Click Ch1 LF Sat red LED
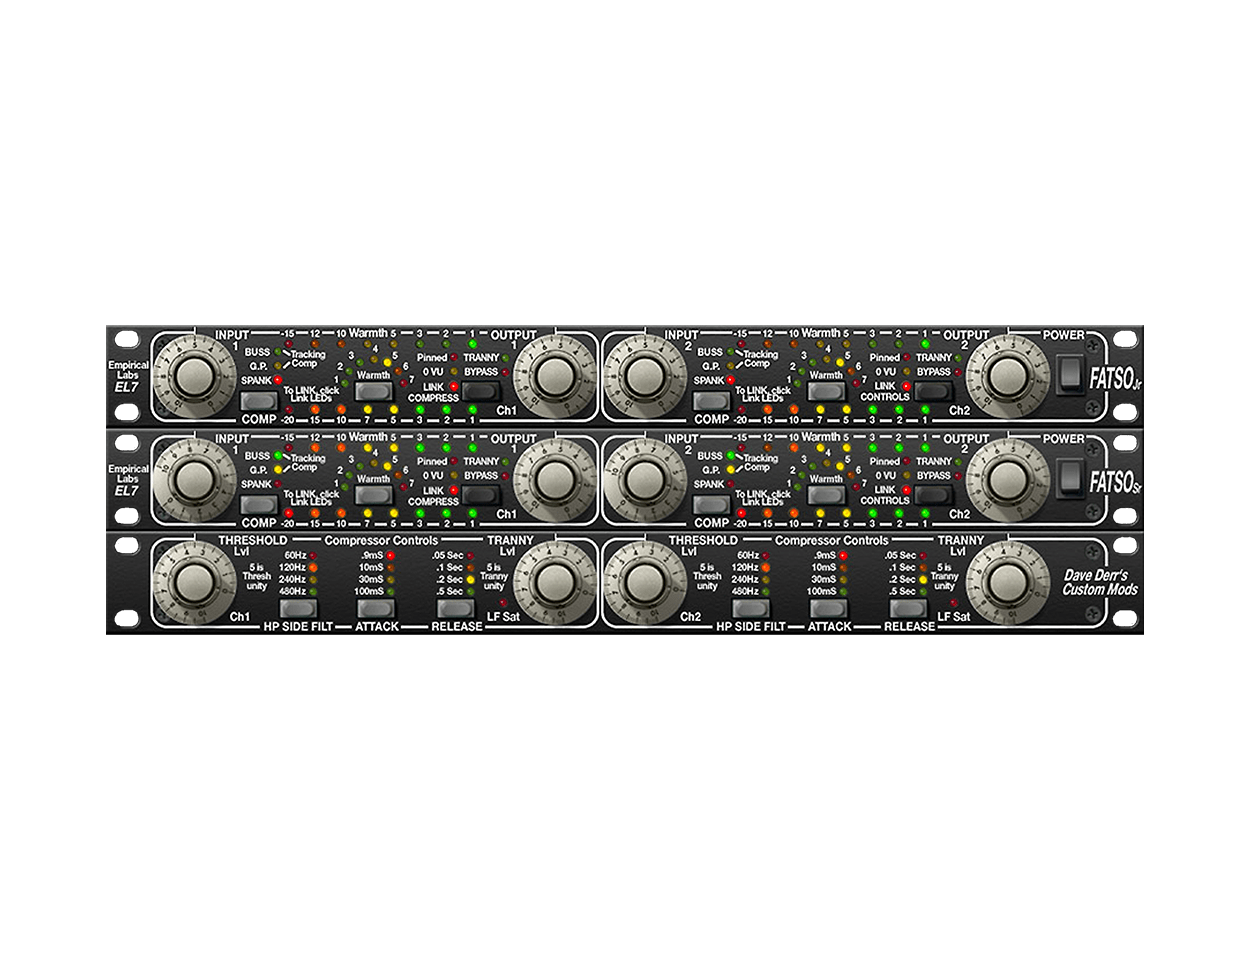Screen dimensions: 1248x980 [501, 603]
